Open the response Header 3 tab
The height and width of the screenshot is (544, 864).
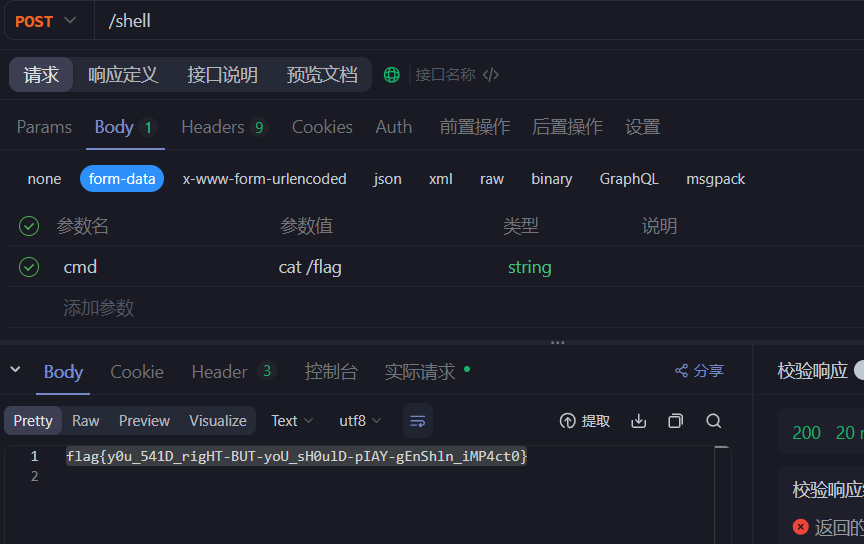tap(233, 372)
